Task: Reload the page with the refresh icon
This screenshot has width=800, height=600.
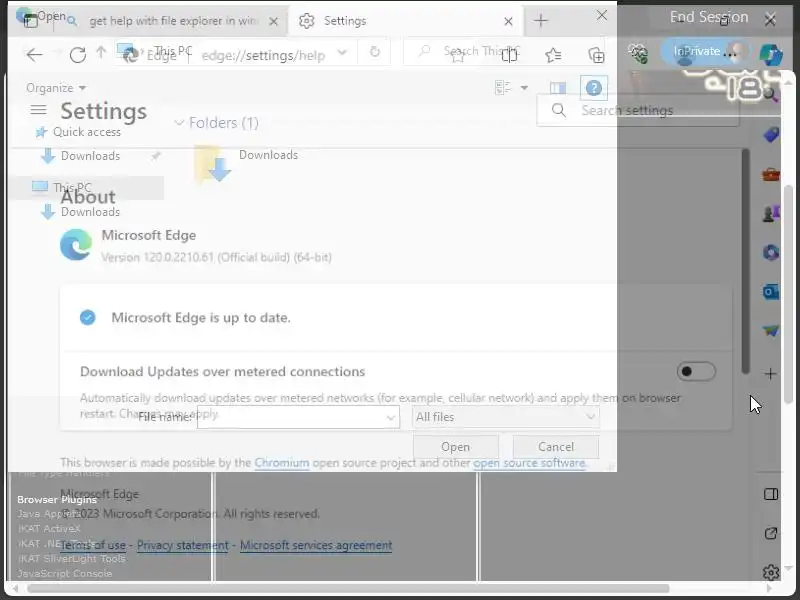Action: pos(78,55)
